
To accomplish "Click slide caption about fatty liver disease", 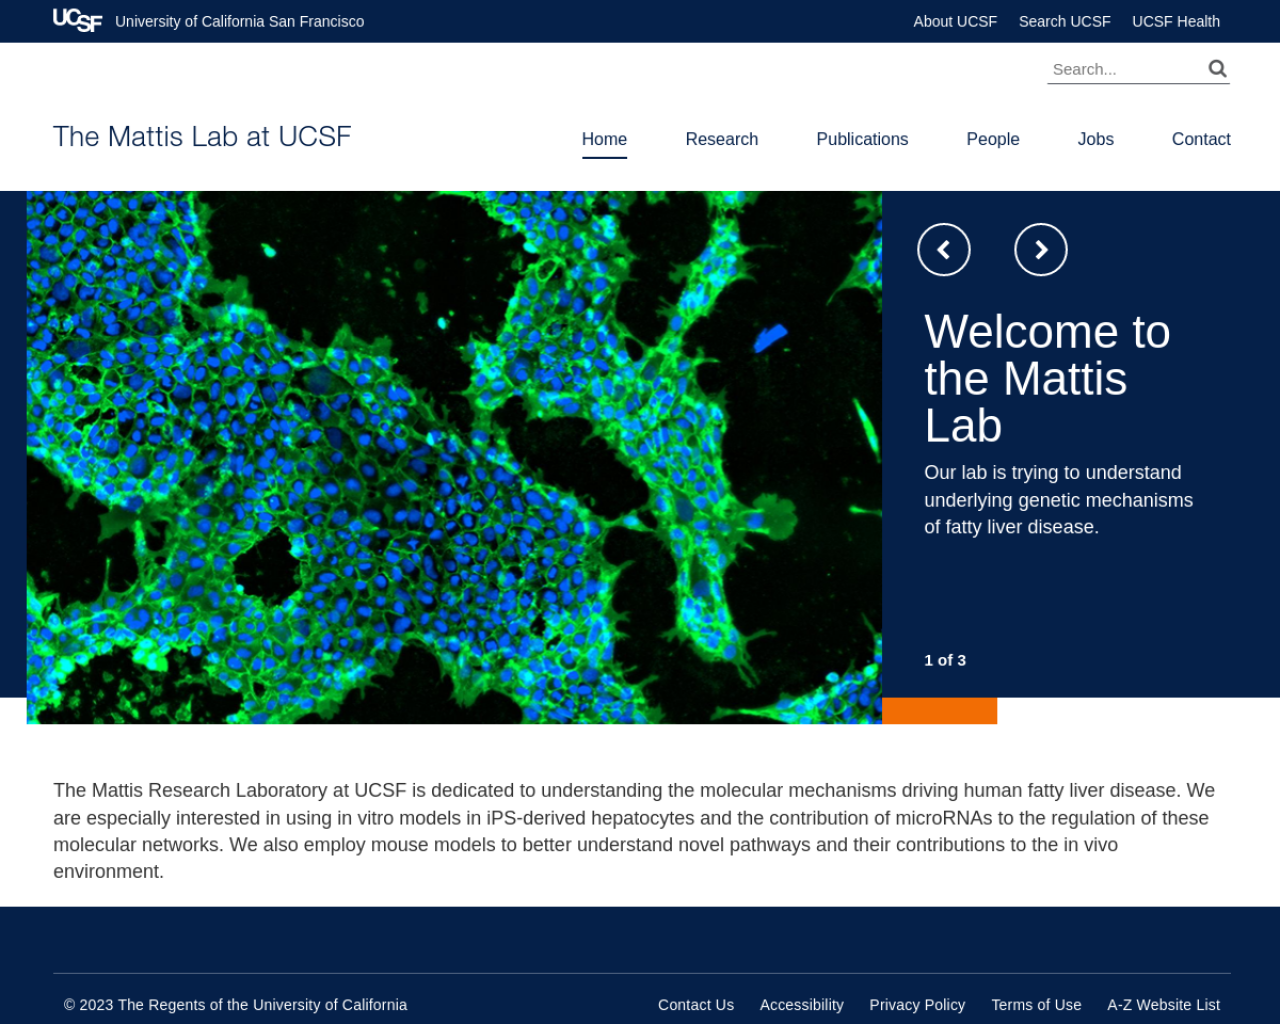I will click(x=1058, y=499).
